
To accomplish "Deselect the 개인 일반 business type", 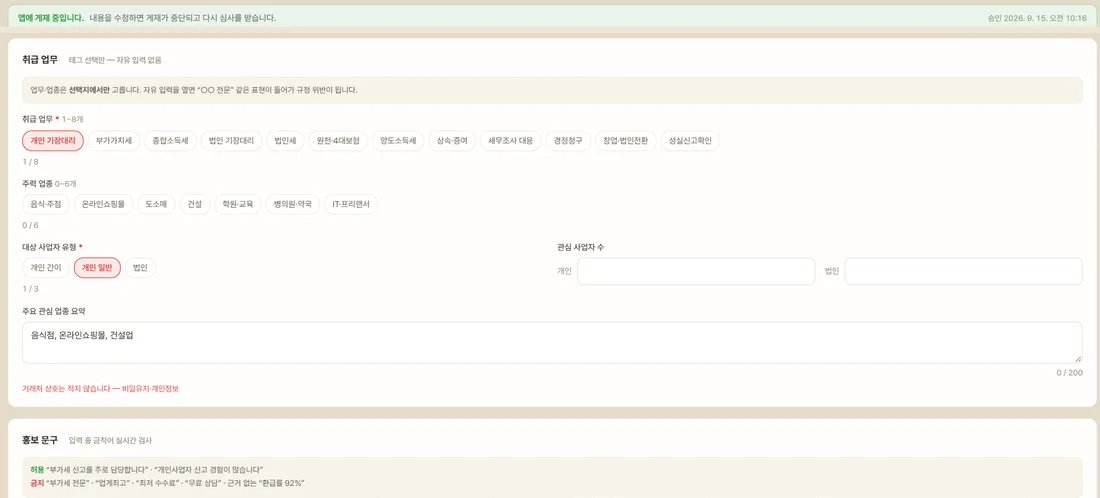I will tap(98, 268).
